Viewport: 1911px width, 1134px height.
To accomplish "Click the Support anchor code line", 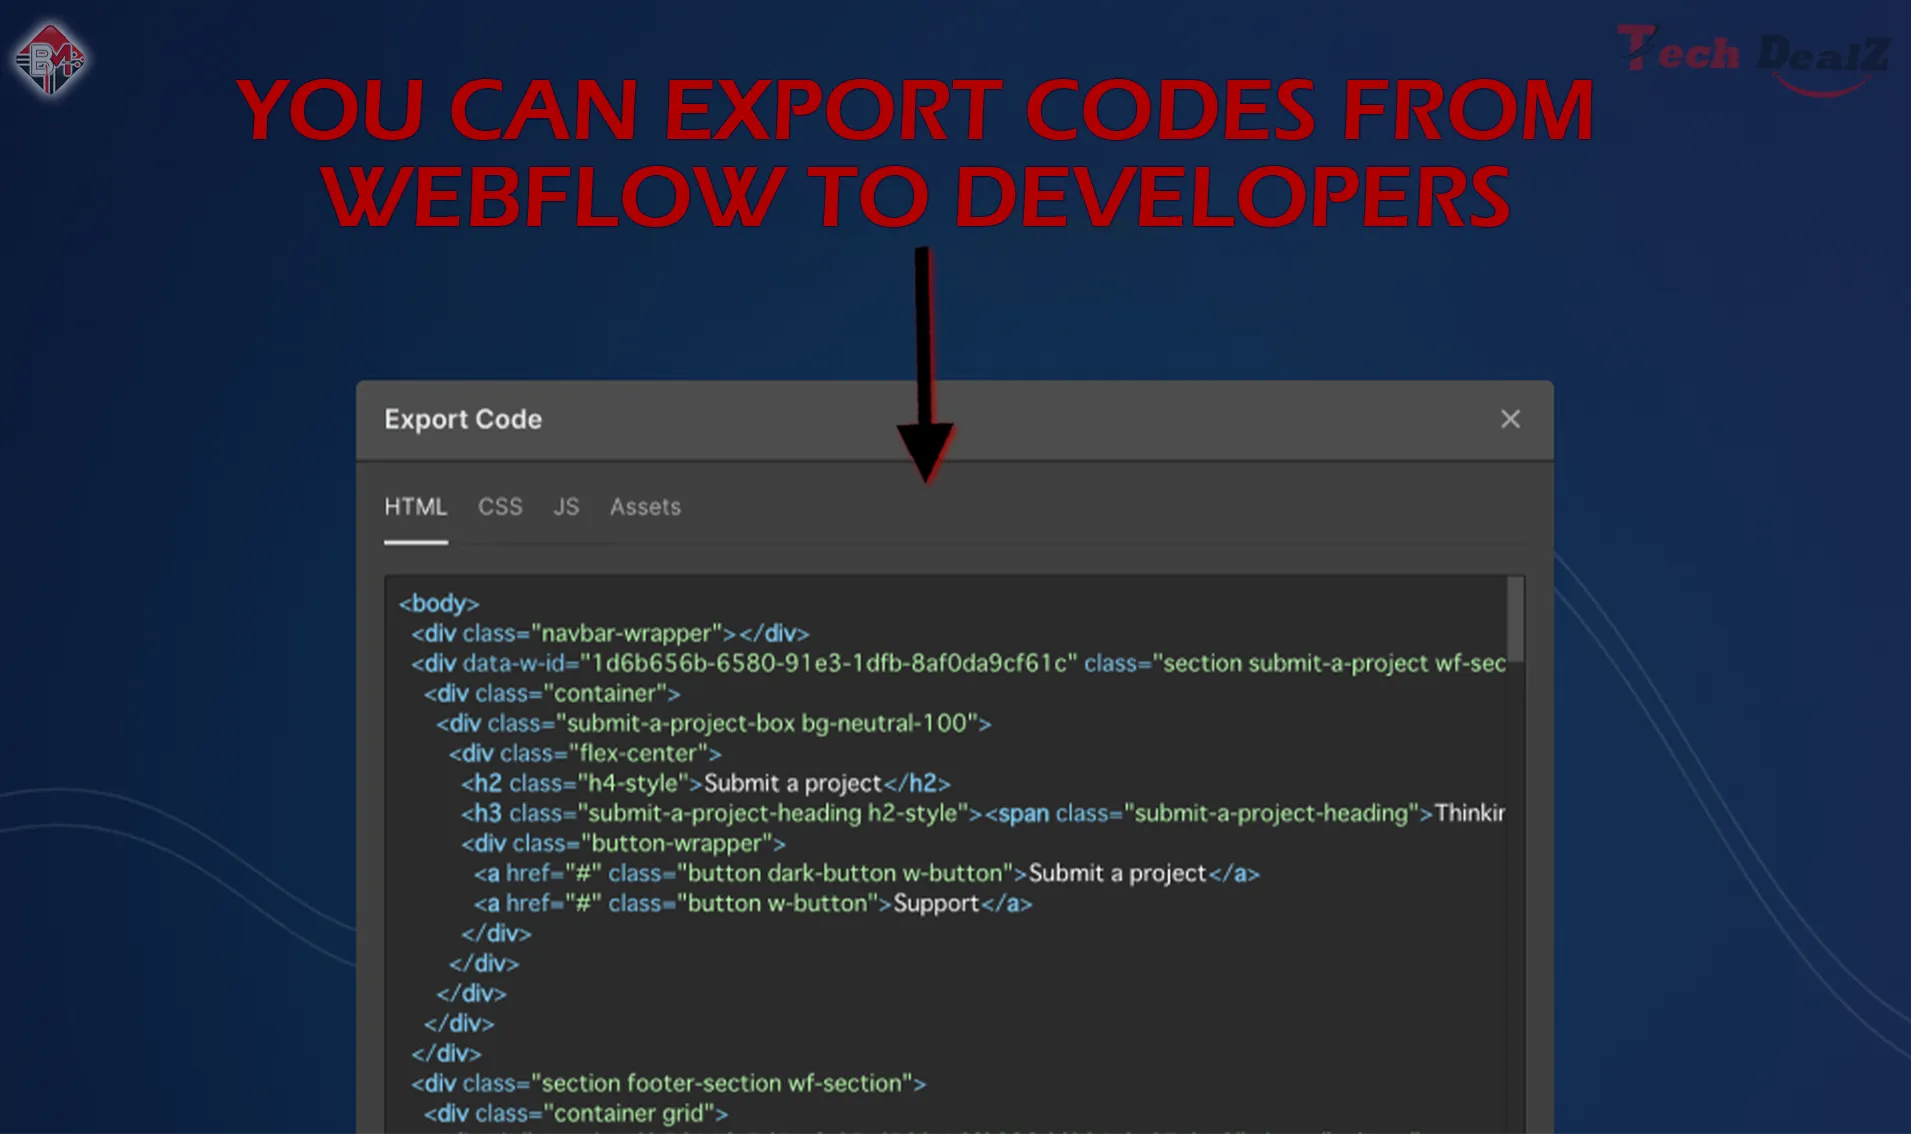I will click(753, 903).
